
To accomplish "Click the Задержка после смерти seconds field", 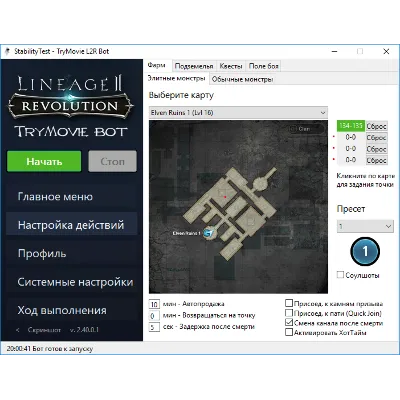I will pos(154,327).
